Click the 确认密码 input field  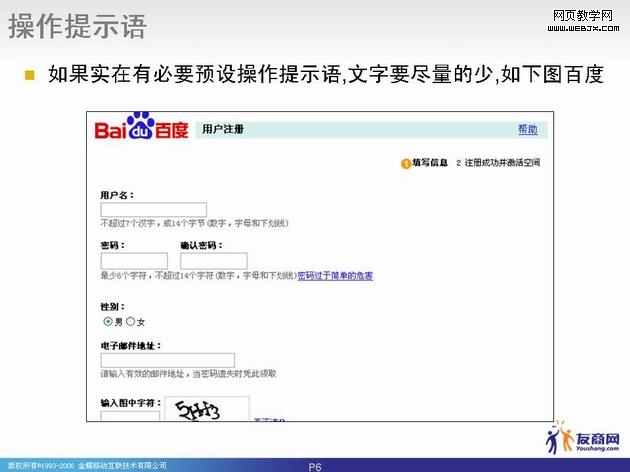(x=213, y=261)
